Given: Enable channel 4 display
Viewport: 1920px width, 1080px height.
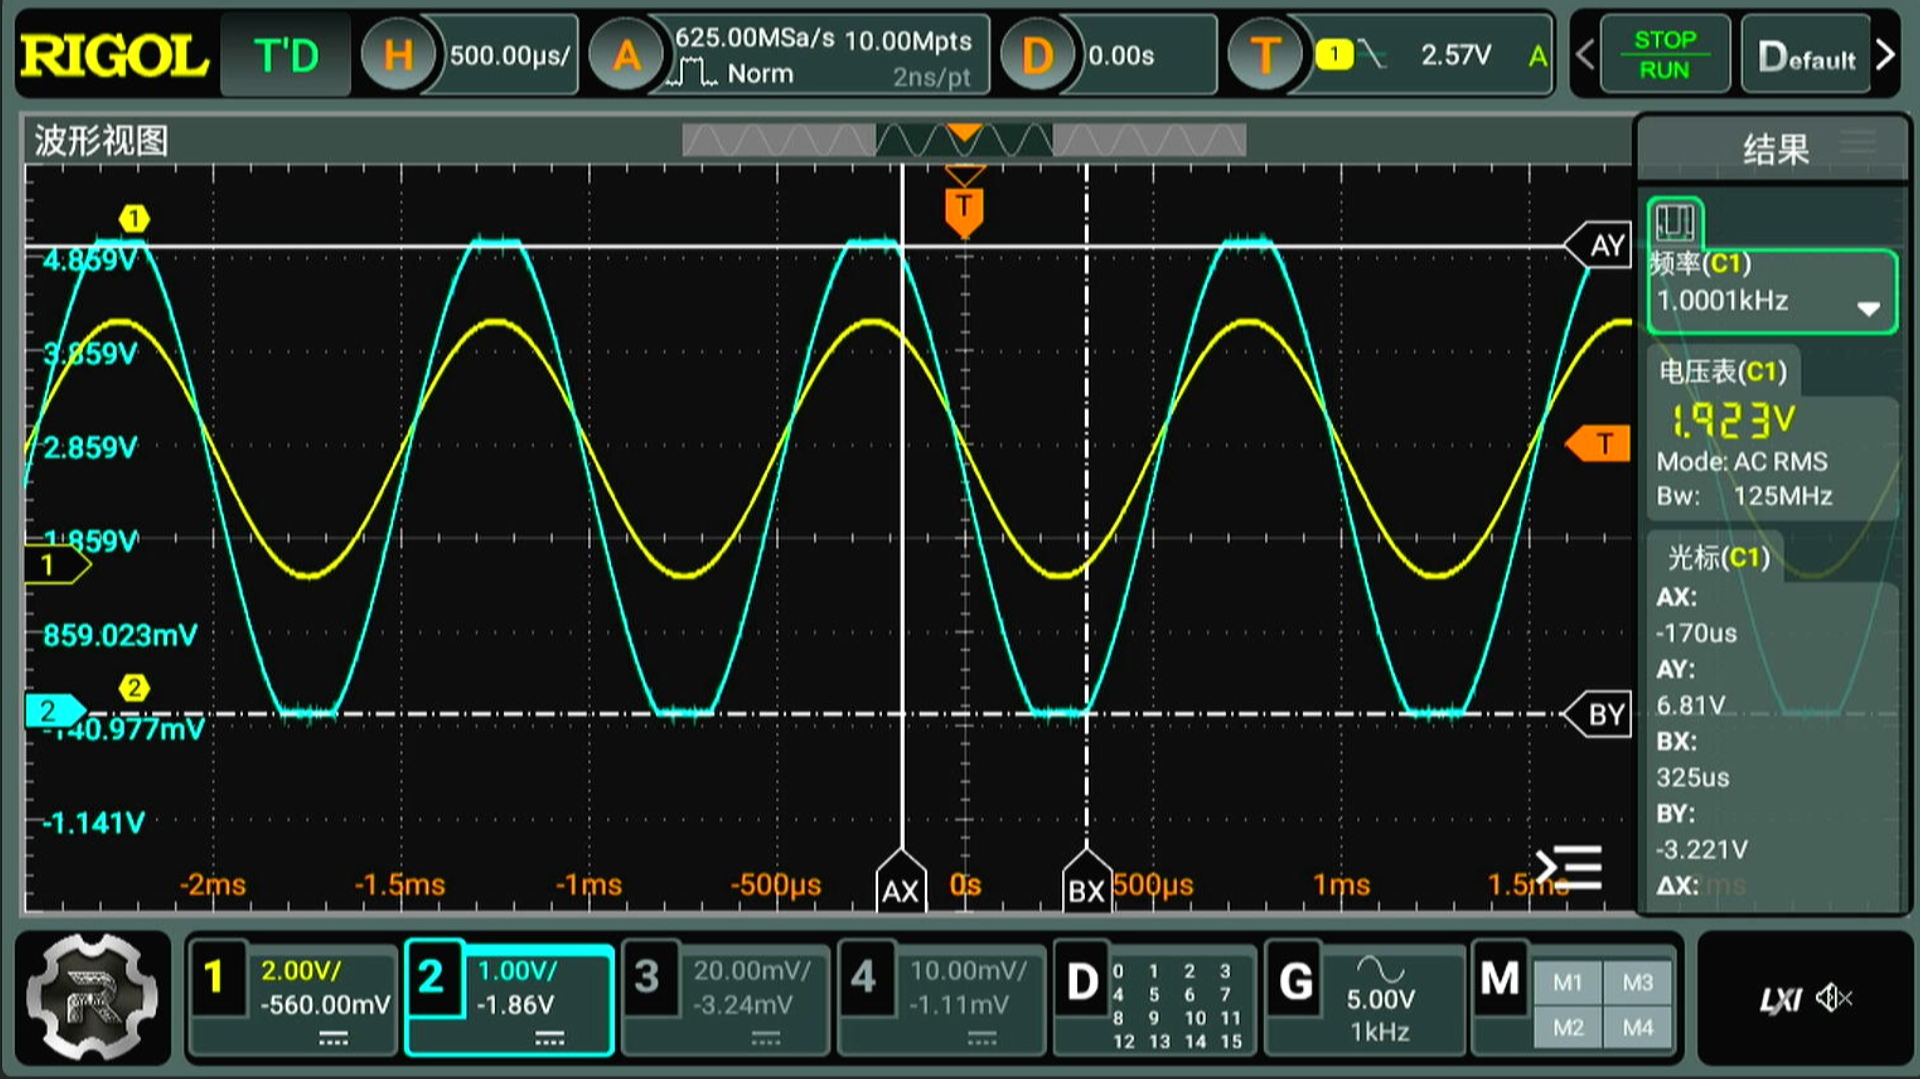Looking at the screenshot, I should pos(864,978).
